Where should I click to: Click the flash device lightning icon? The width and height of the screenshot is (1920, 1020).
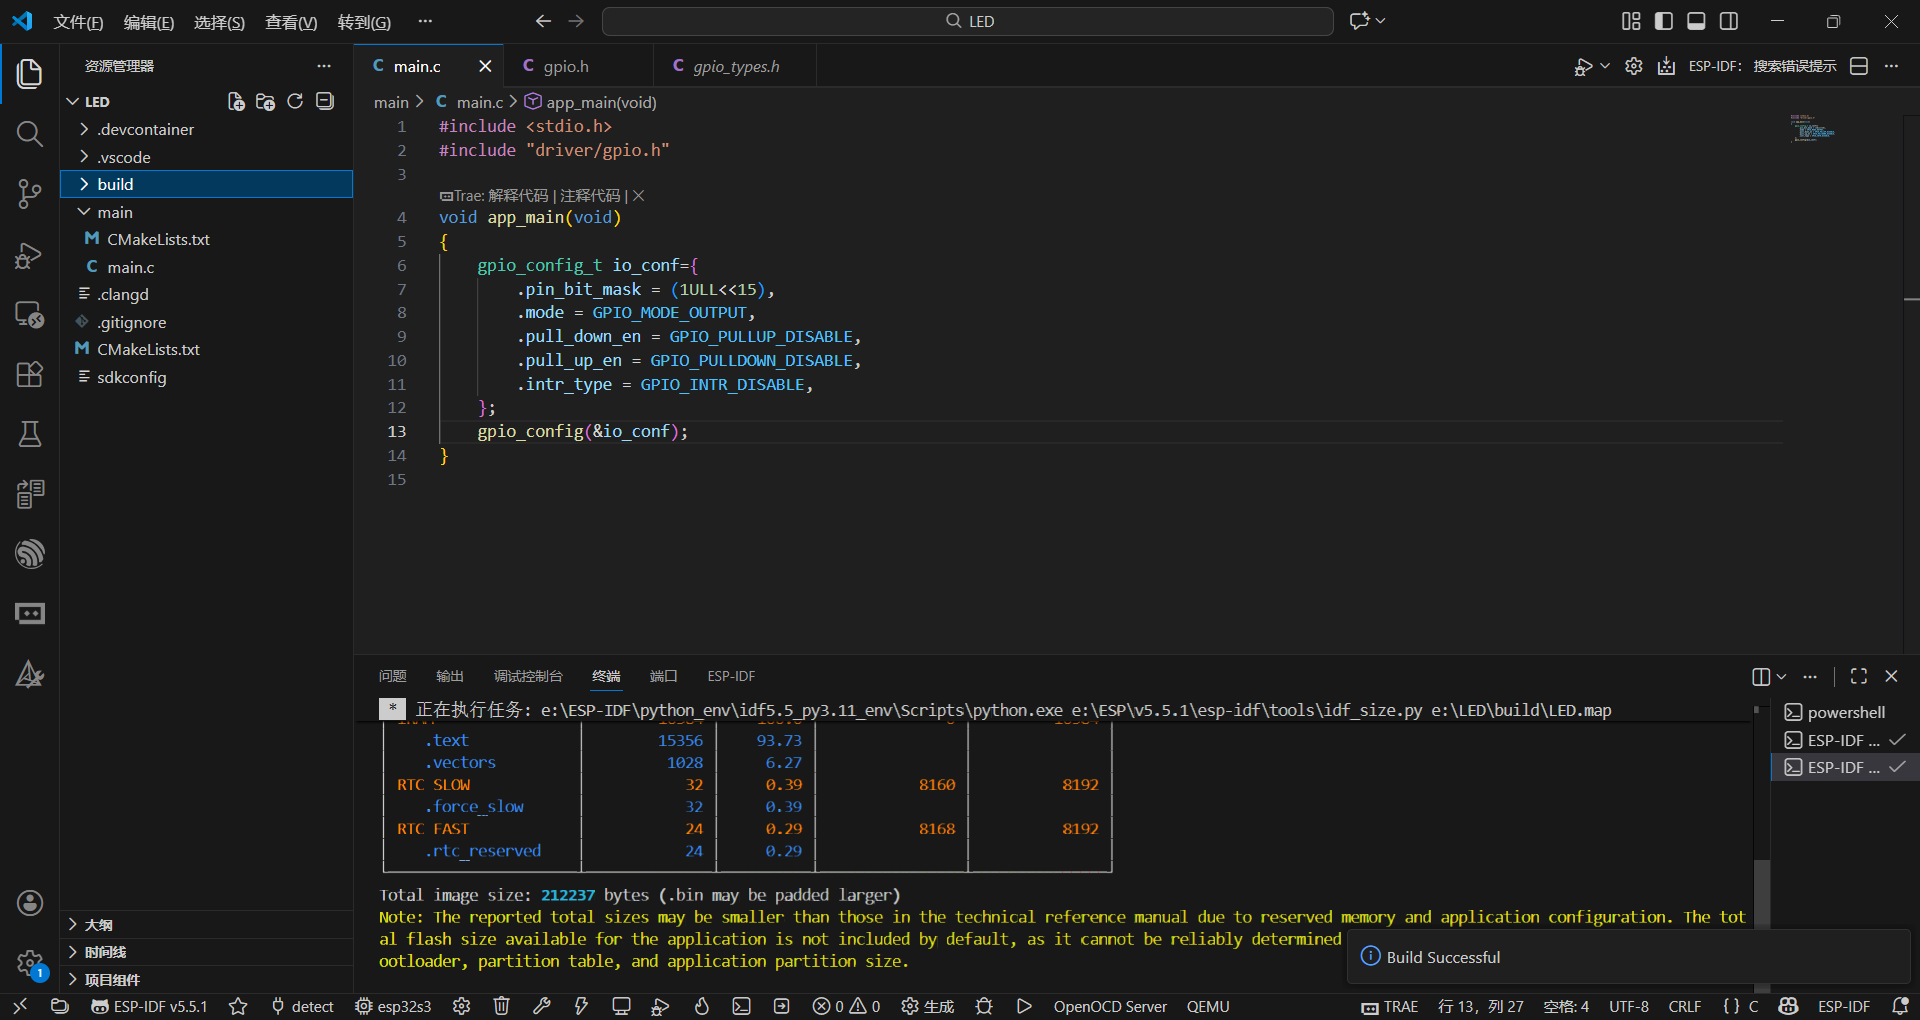[581, 1006]
